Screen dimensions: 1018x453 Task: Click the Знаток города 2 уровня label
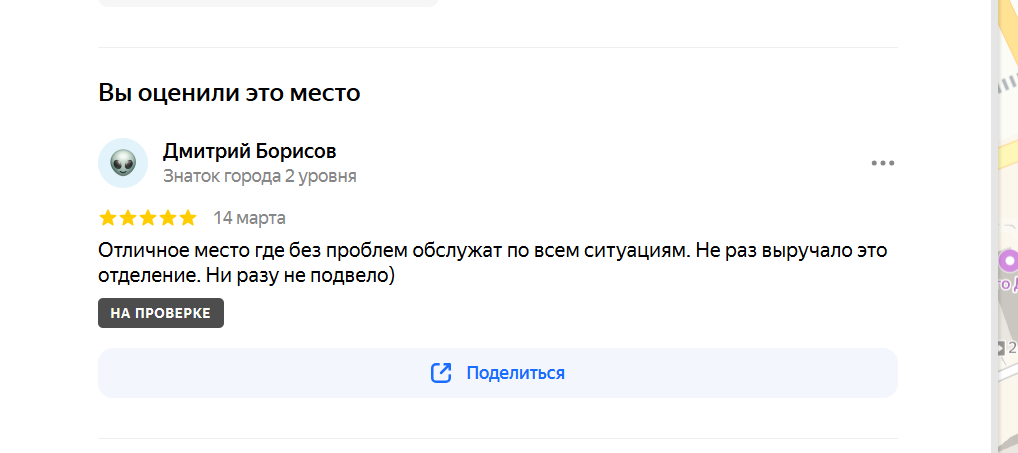pos(260,176)
